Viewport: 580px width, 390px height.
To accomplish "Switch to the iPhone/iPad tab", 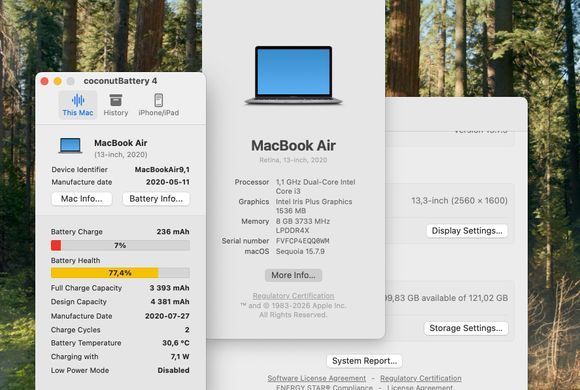I will [x=158, y=105].
